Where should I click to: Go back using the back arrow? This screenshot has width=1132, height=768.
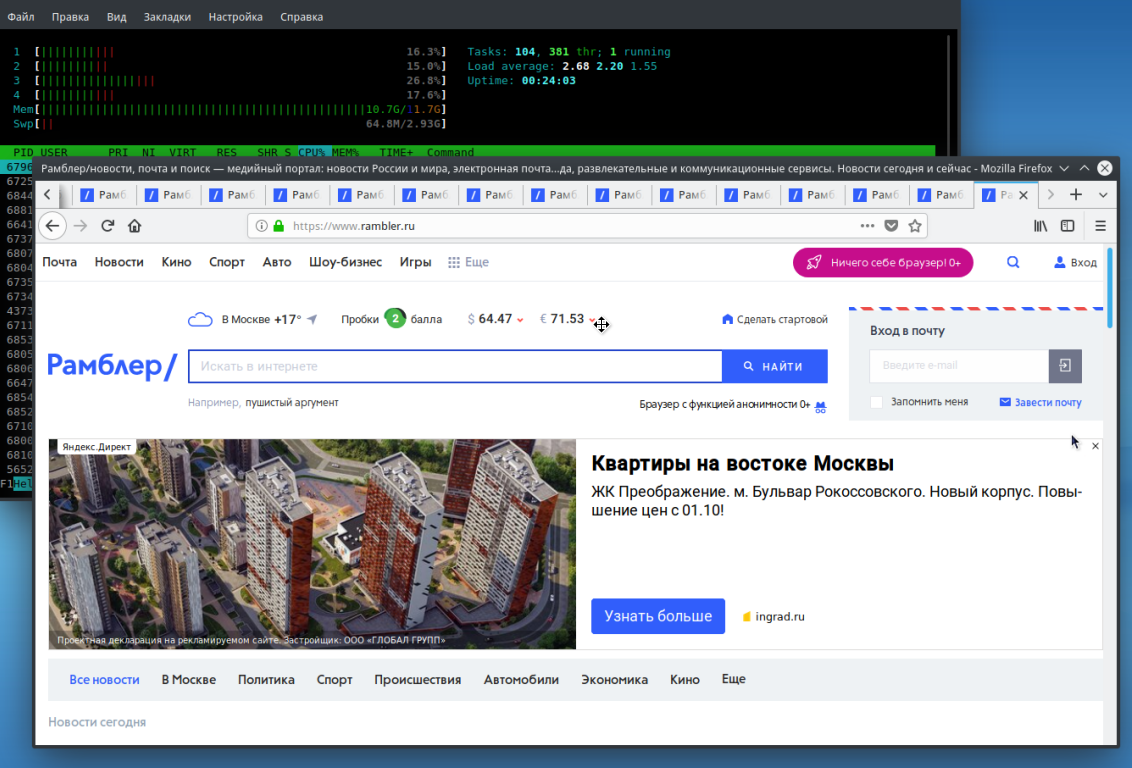52,226
